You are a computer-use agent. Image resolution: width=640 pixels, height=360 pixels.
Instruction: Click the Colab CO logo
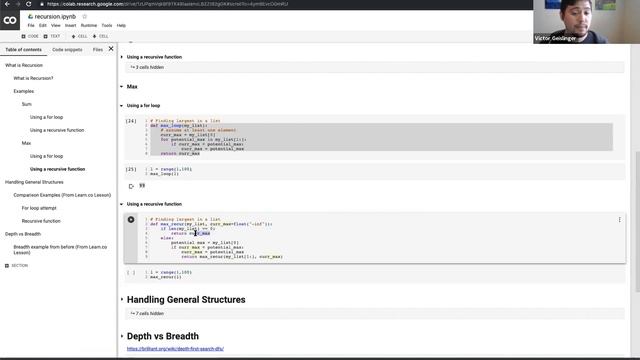point(10,20)
